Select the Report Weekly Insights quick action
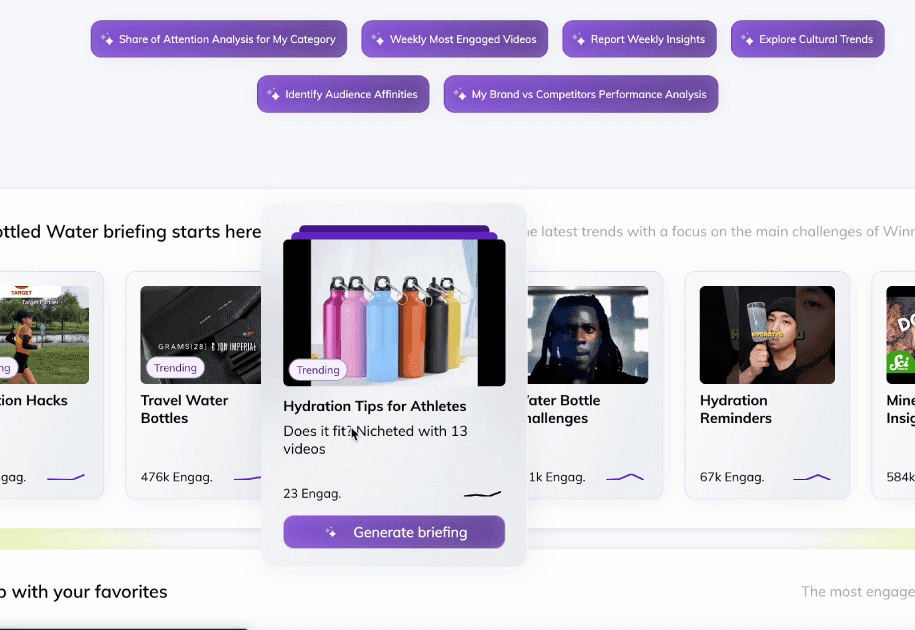Screen dimensions: 915x630 (x=639, y=38)
